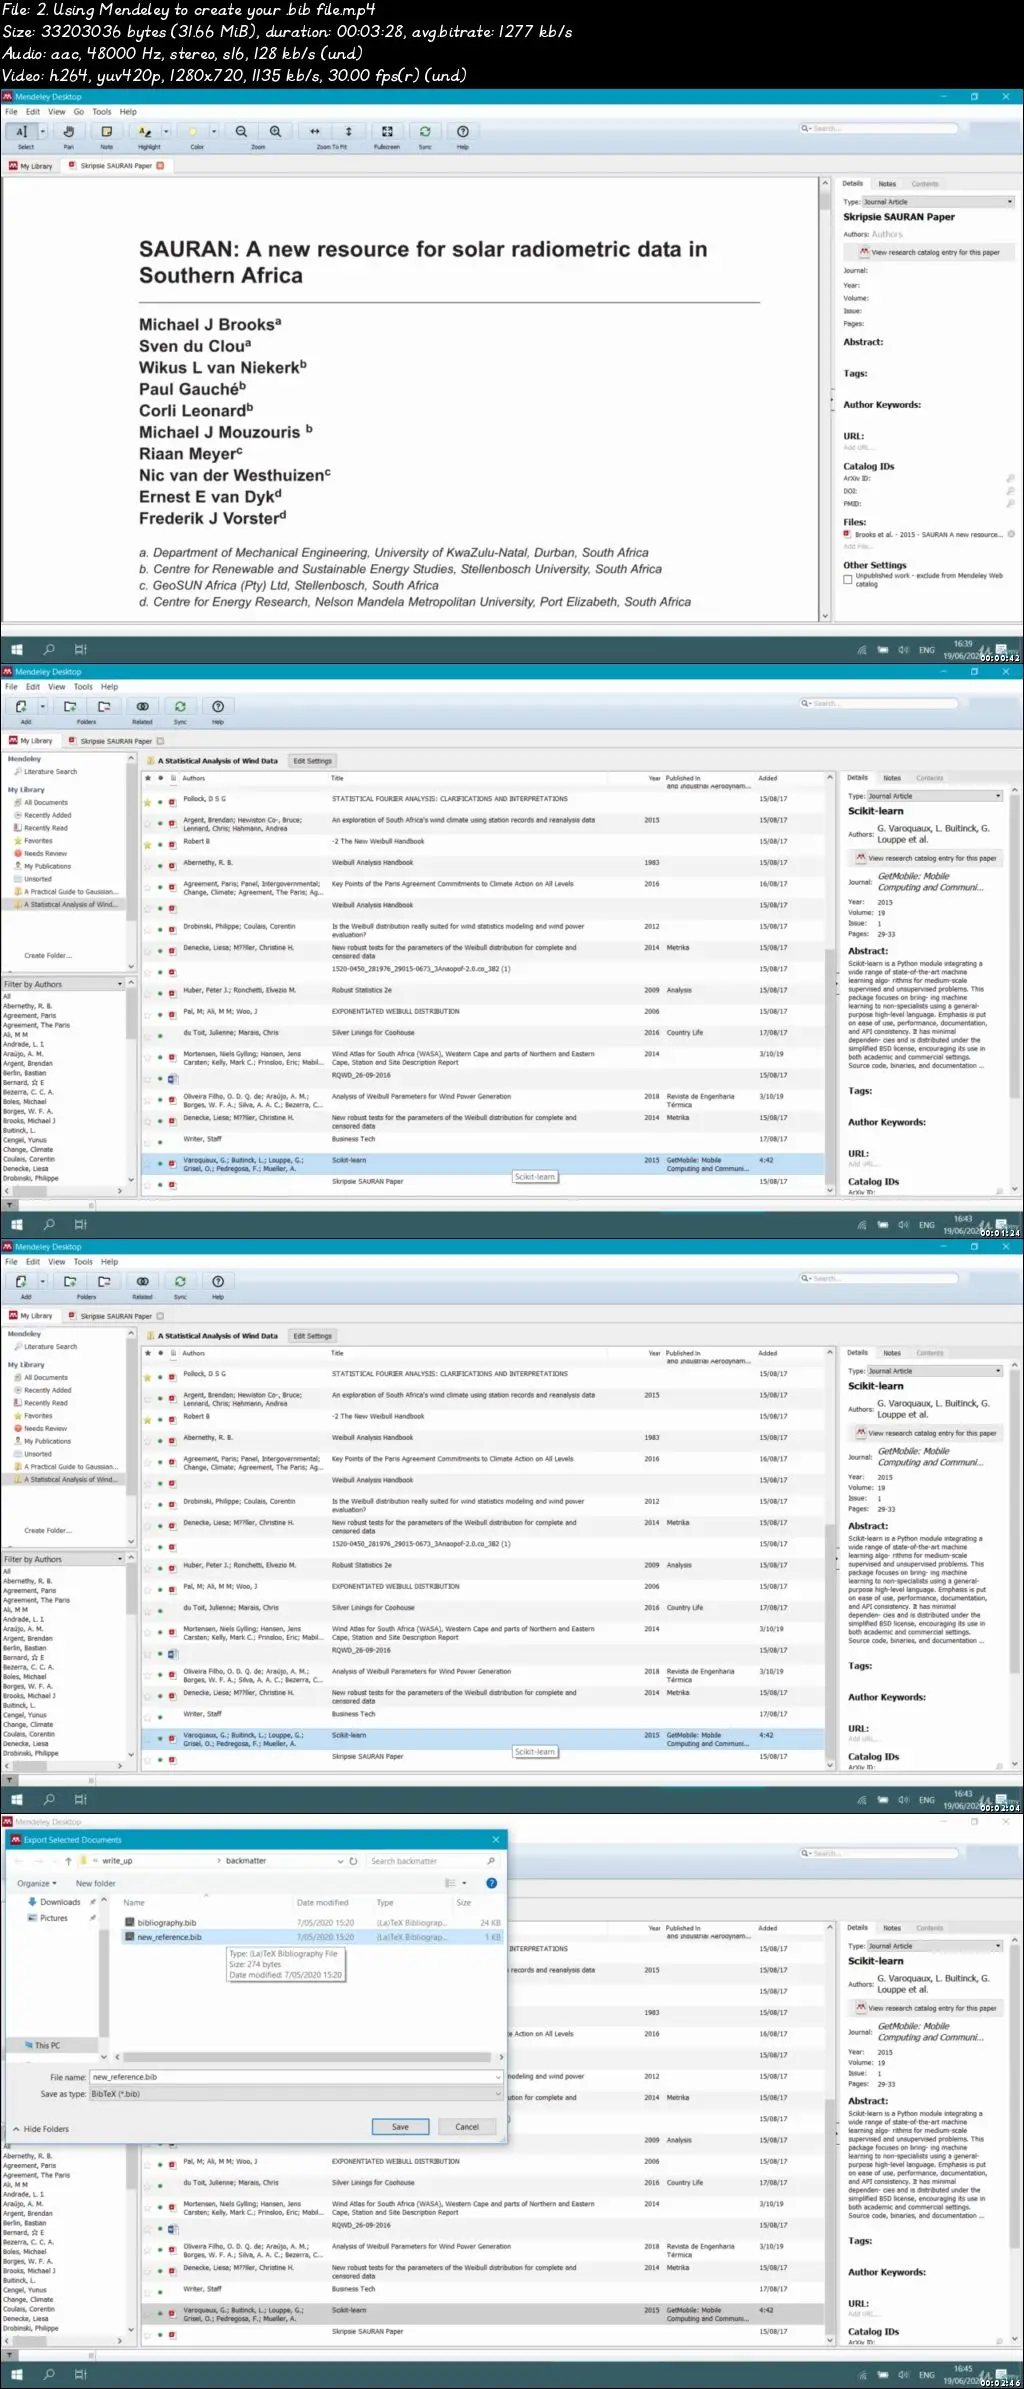Open Help from the PDF viewer toolbar

pos(463,131)
